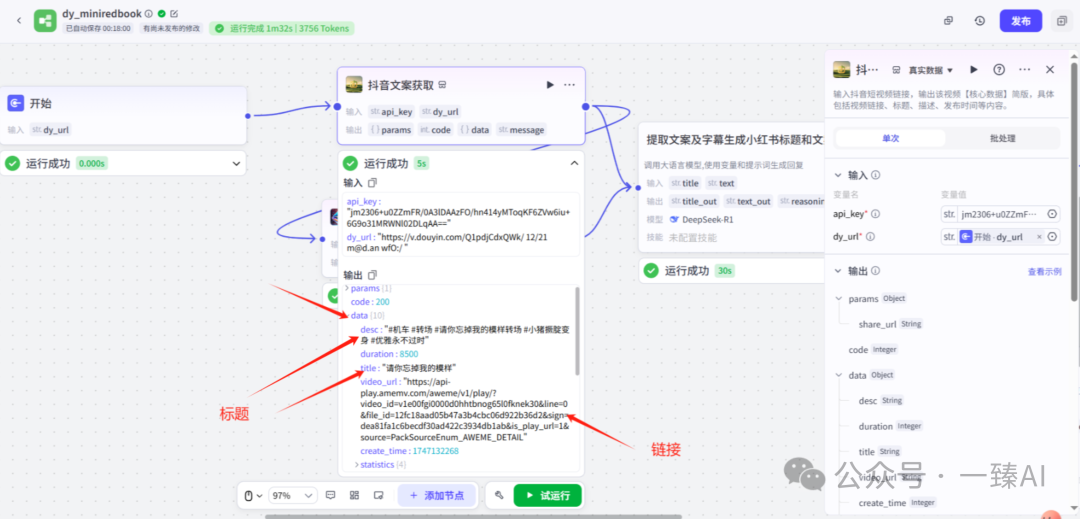The image size is (1080, 519).
Task: Remove the 开始 · dy_url reference tag
Action: [1039, 237]
